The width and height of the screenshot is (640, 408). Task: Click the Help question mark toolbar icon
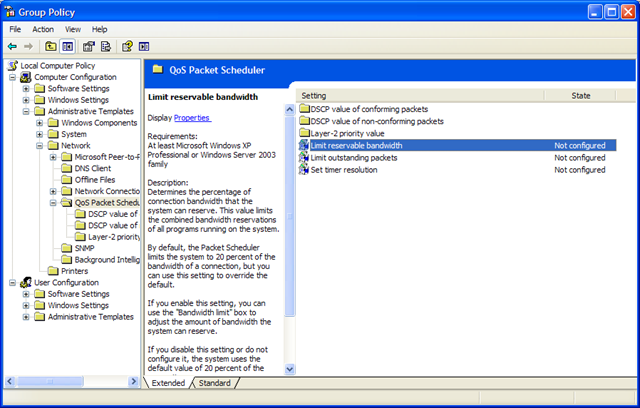(127, 46)
